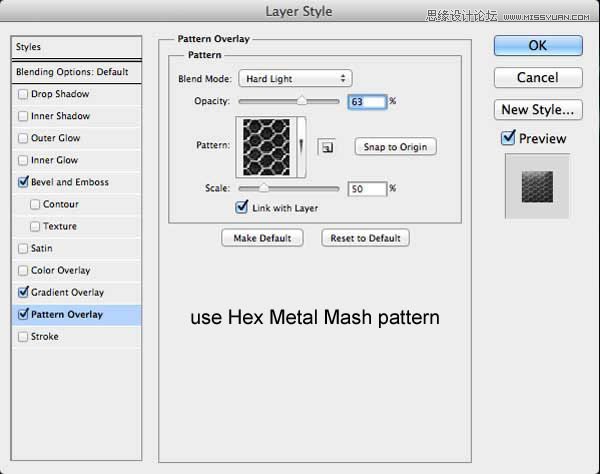
Task: Open the Gradient Overlay settings label
Action: click(x=67, y=293)
